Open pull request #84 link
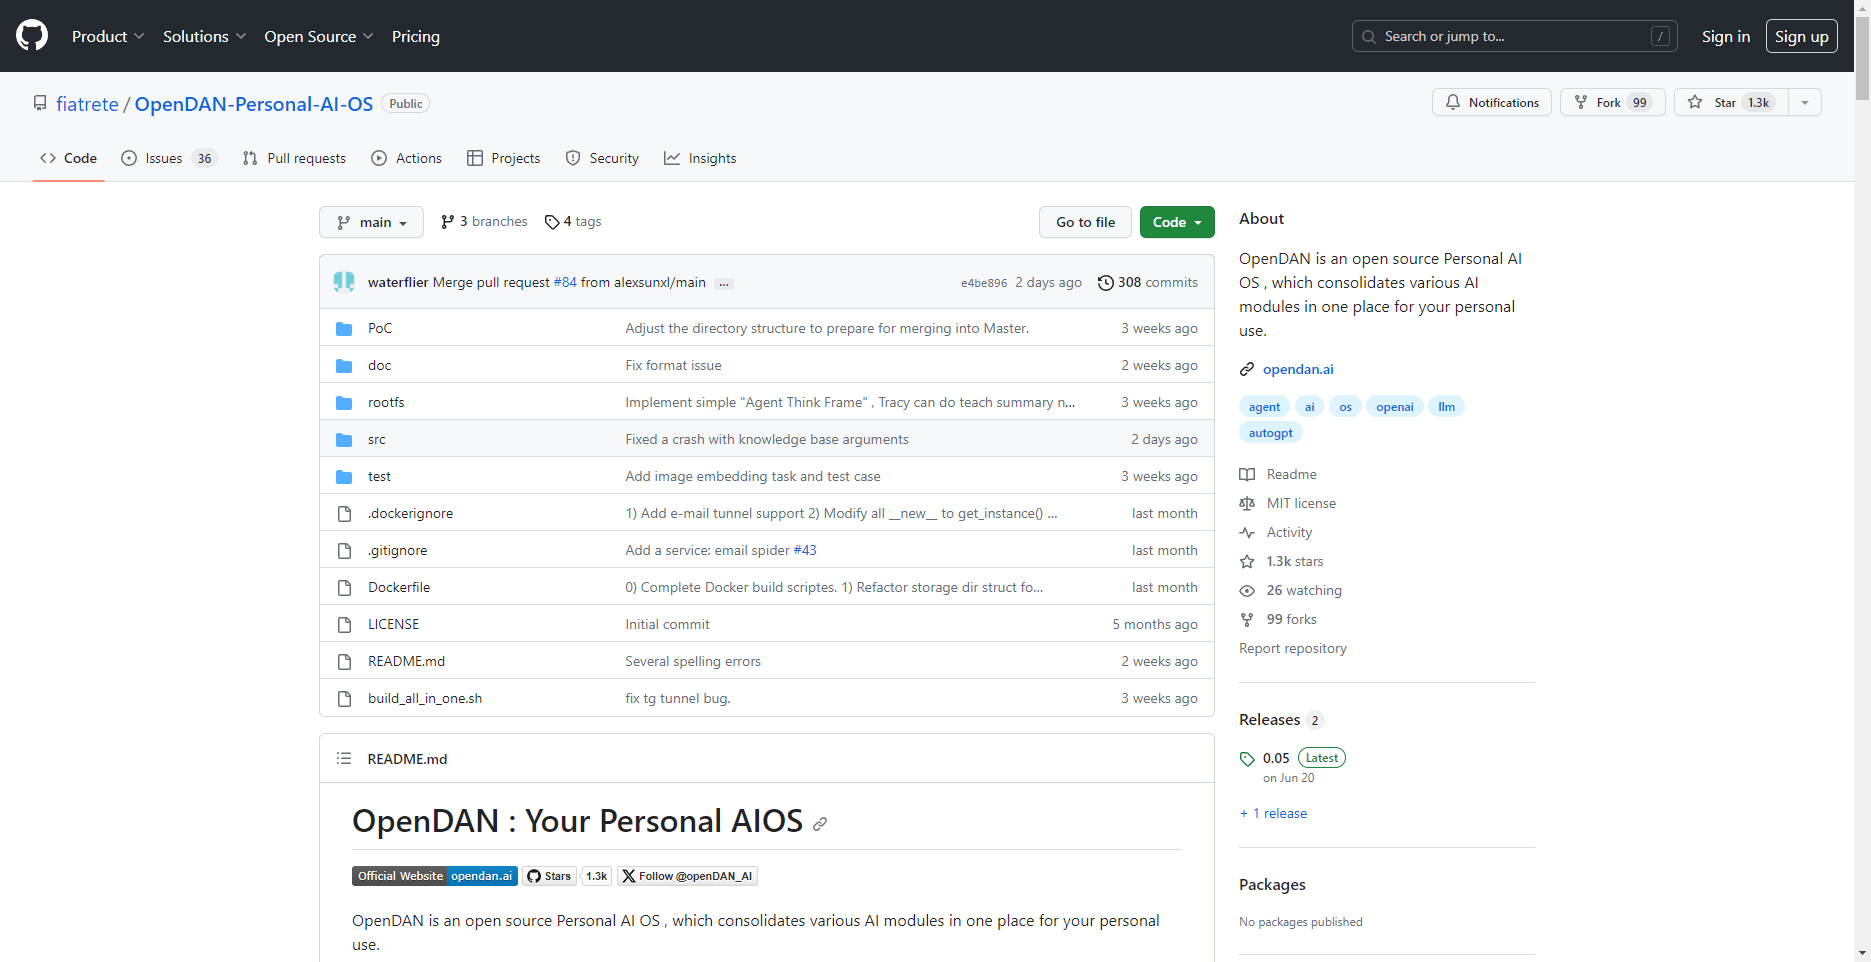1871x962 pixels. tap(565, 283)
